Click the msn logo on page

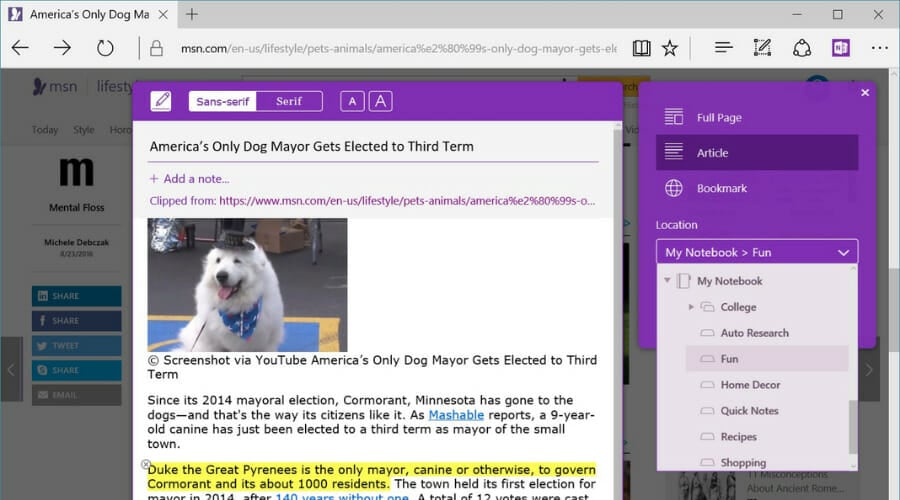tap(55, 87)
